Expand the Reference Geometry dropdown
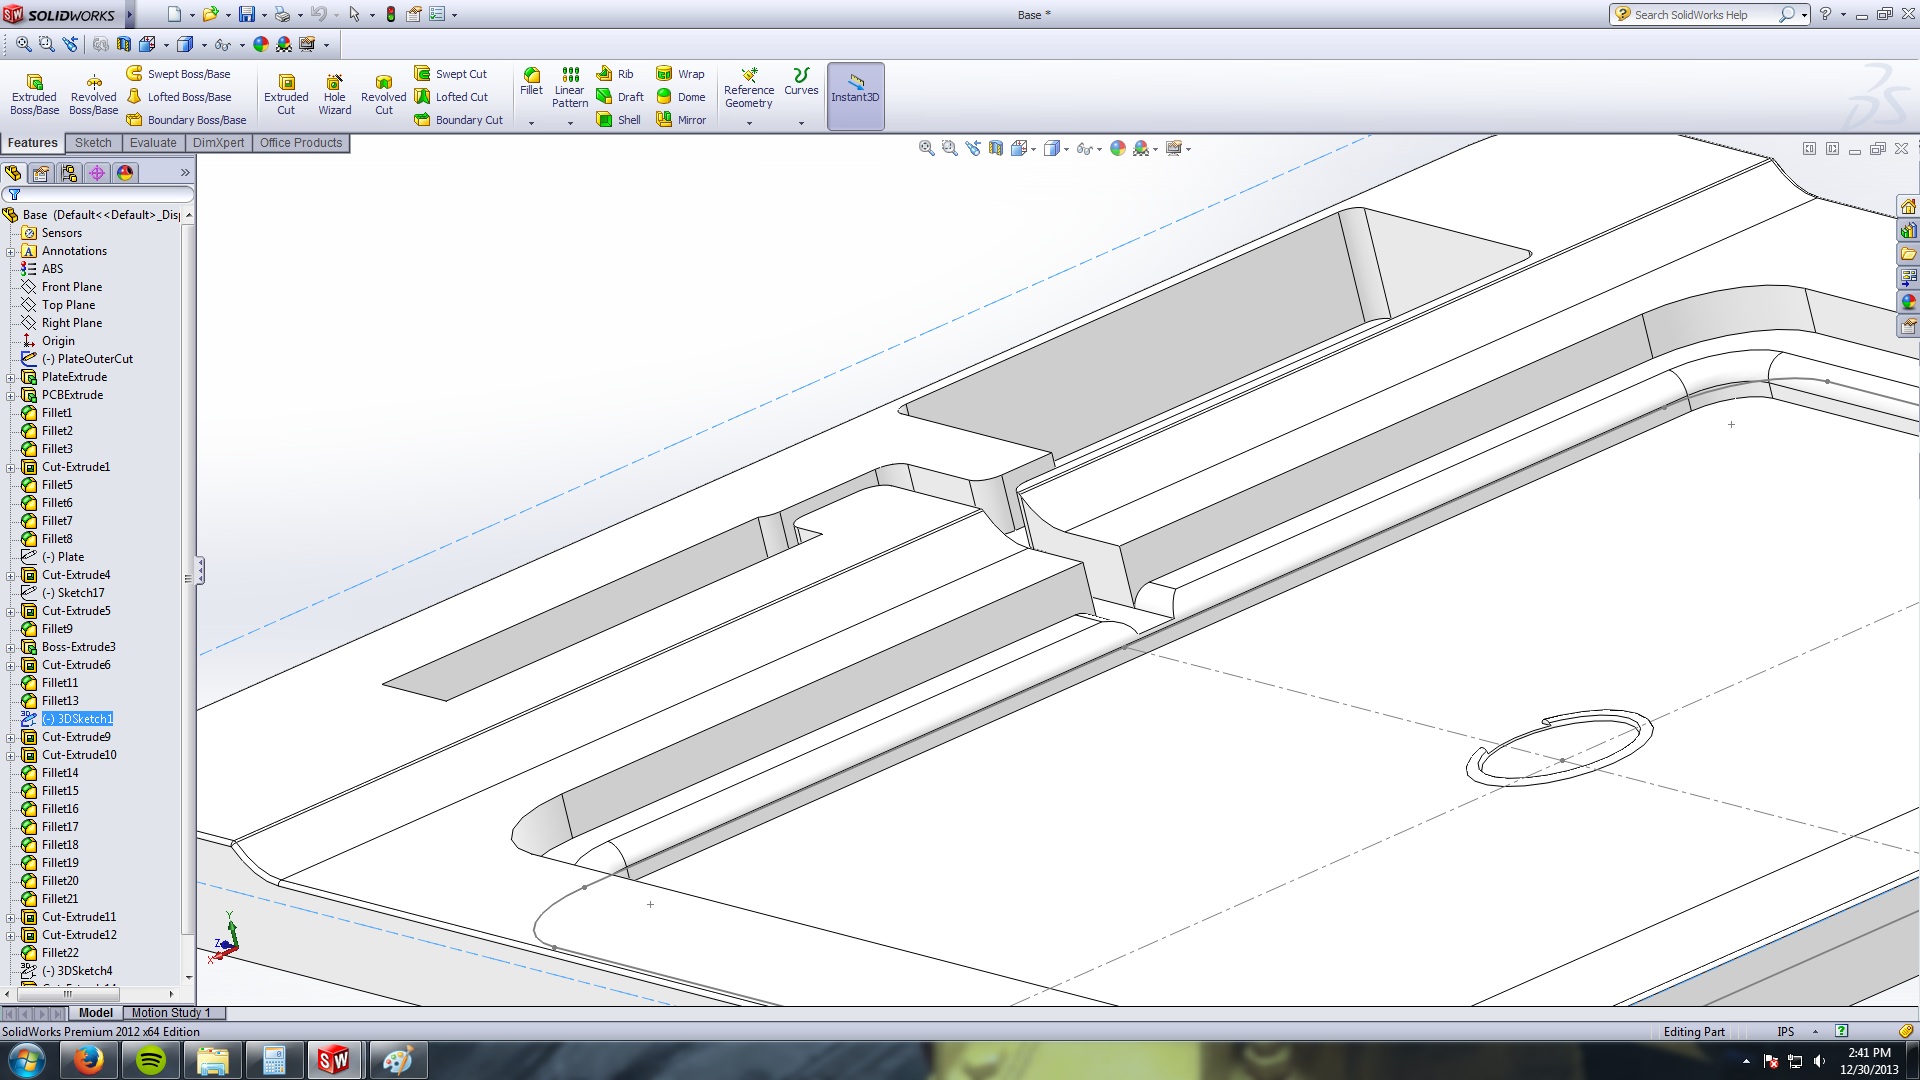 coord(749,123)
